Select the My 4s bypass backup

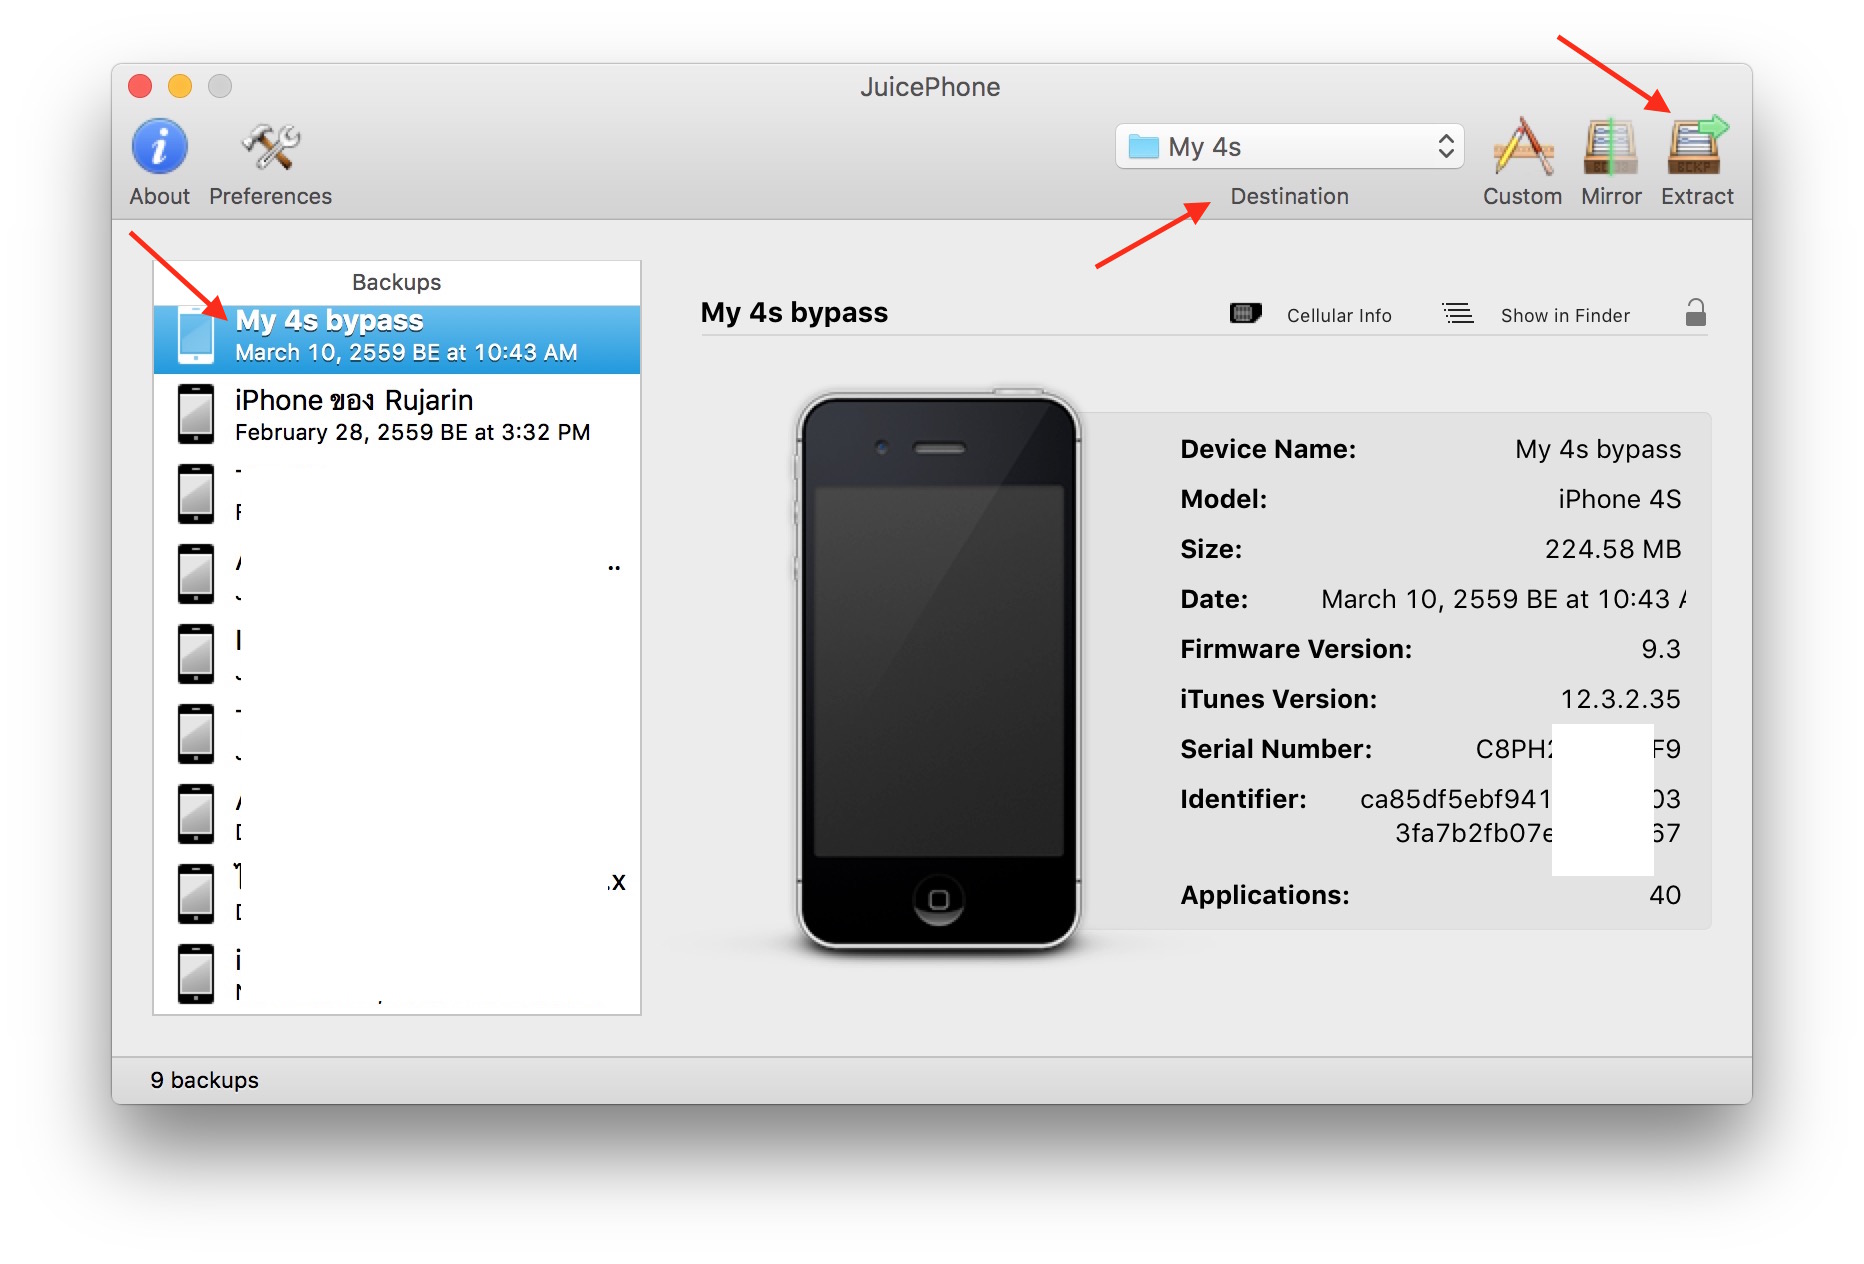click(395, 336)
